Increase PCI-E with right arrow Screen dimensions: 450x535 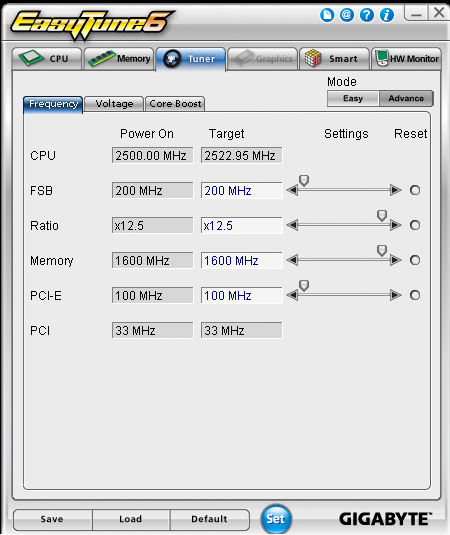point(396,295)
